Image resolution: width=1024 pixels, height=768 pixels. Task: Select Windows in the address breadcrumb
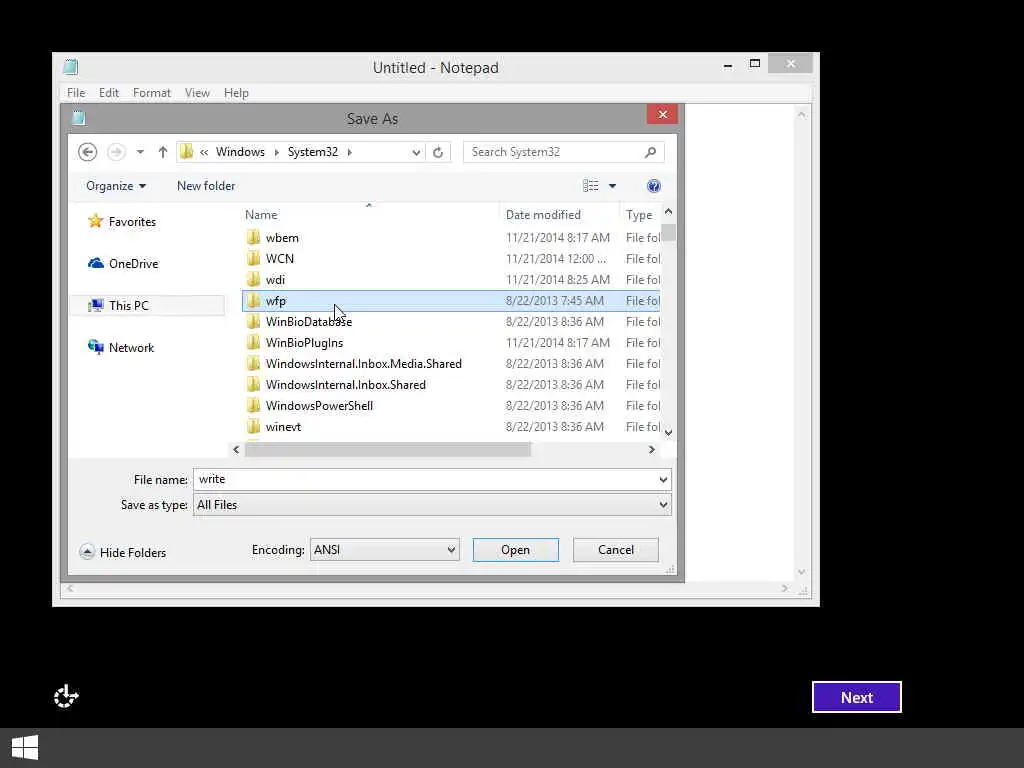point(240,152)
